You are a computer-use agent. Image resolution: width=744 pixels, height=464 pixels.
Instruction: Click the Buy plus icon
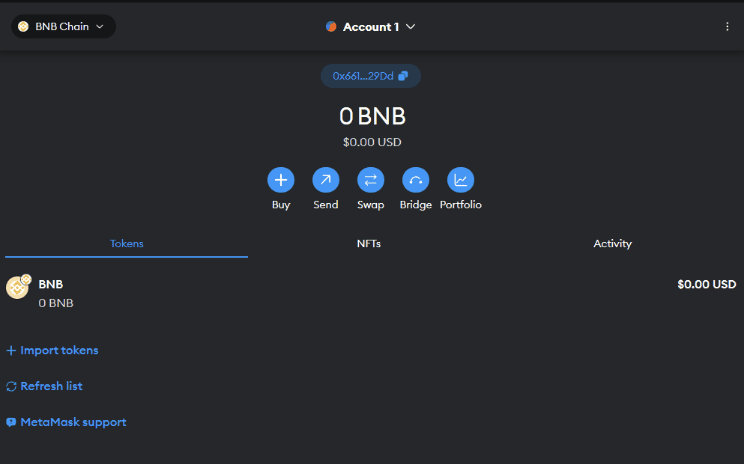coord(281,180)
